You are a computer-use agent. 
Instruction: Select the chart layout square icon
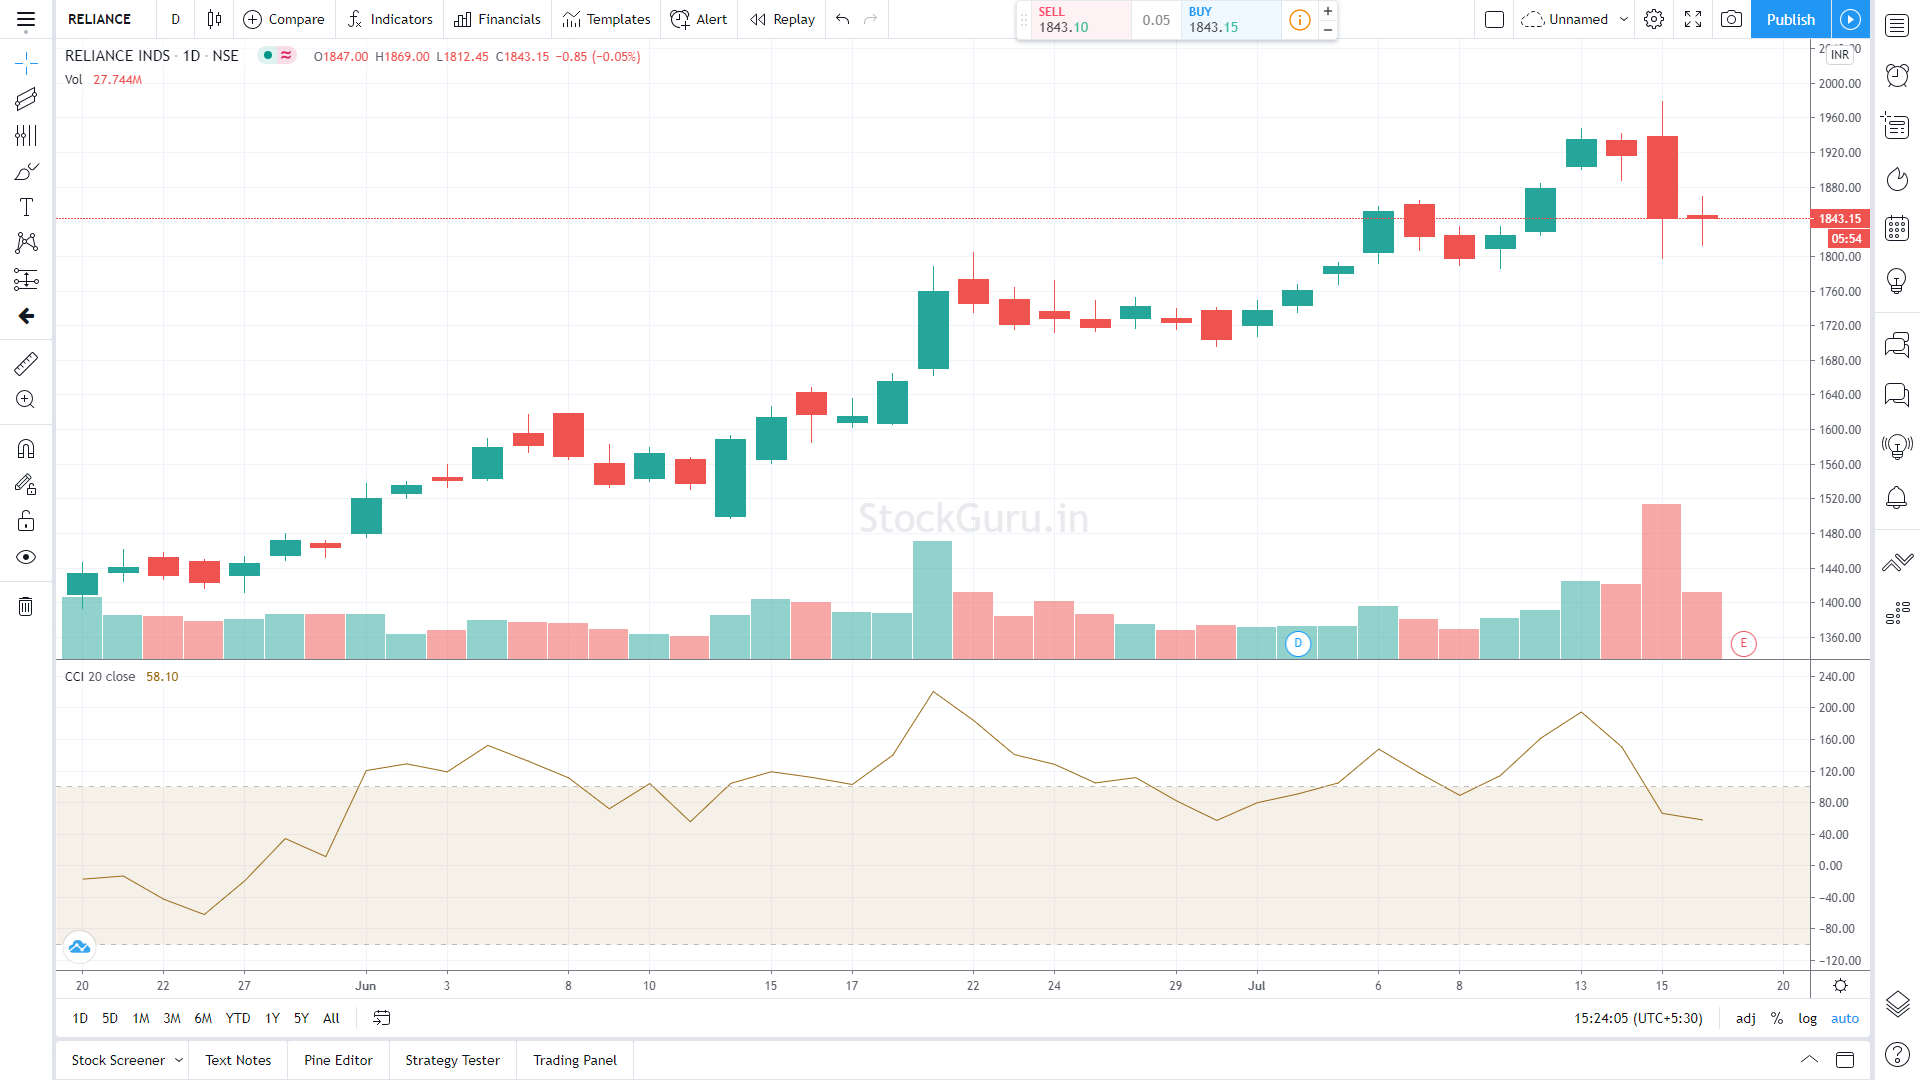pos(1494,19)
